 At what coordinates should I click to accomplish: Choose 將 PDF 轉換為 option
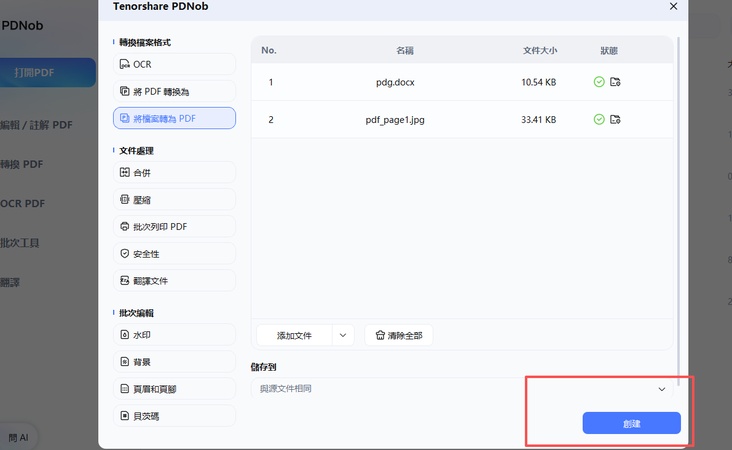tap(174, 91)
